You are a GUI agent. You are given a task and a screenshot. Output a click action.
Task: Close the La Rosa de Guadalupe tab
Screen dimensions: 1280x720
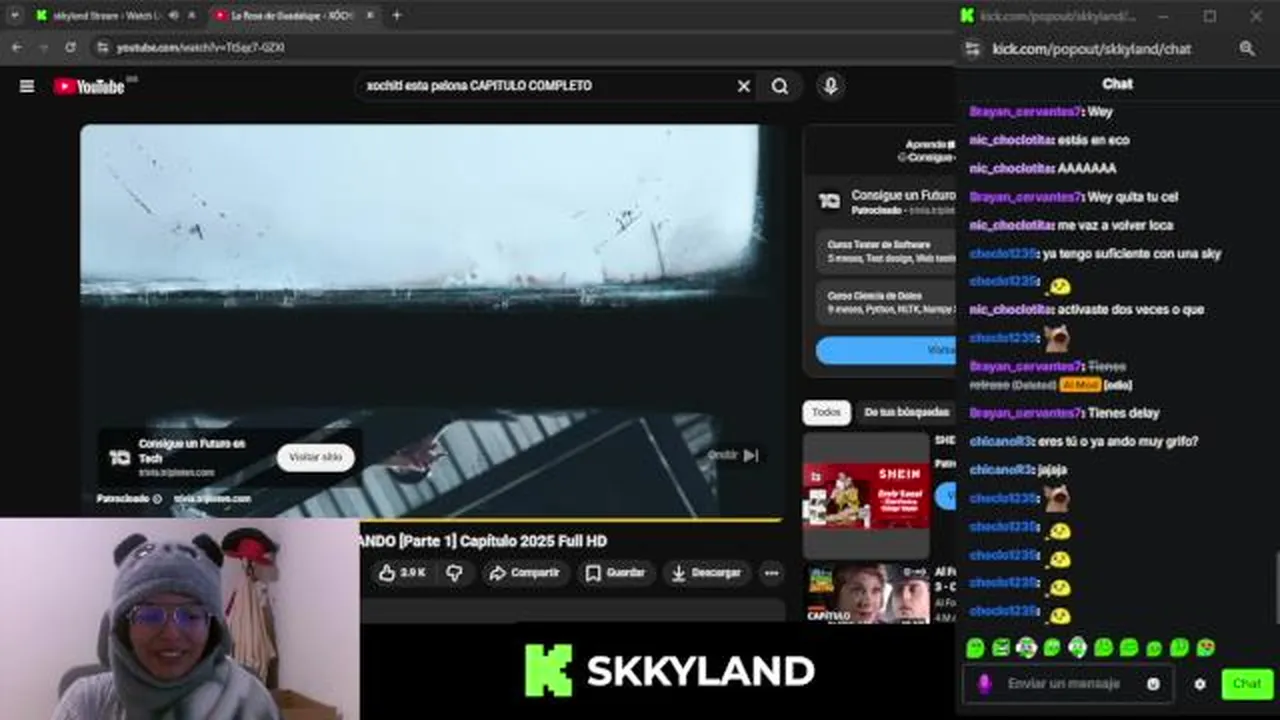click(x=370, y=15)
